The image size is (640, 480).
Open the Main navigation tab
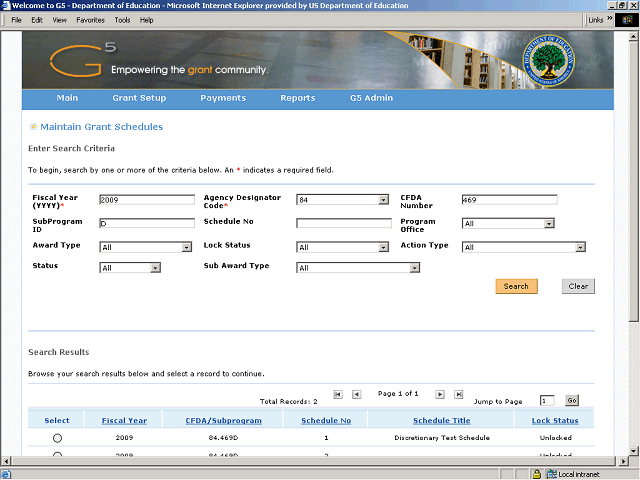pyautogui.click(x=67, y=98)
